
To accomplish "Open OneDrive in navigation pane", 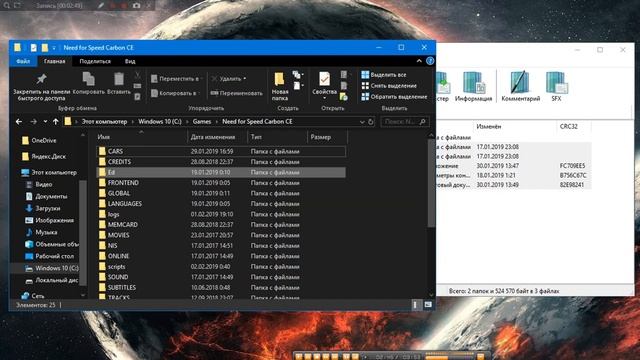I will [39, 140].
